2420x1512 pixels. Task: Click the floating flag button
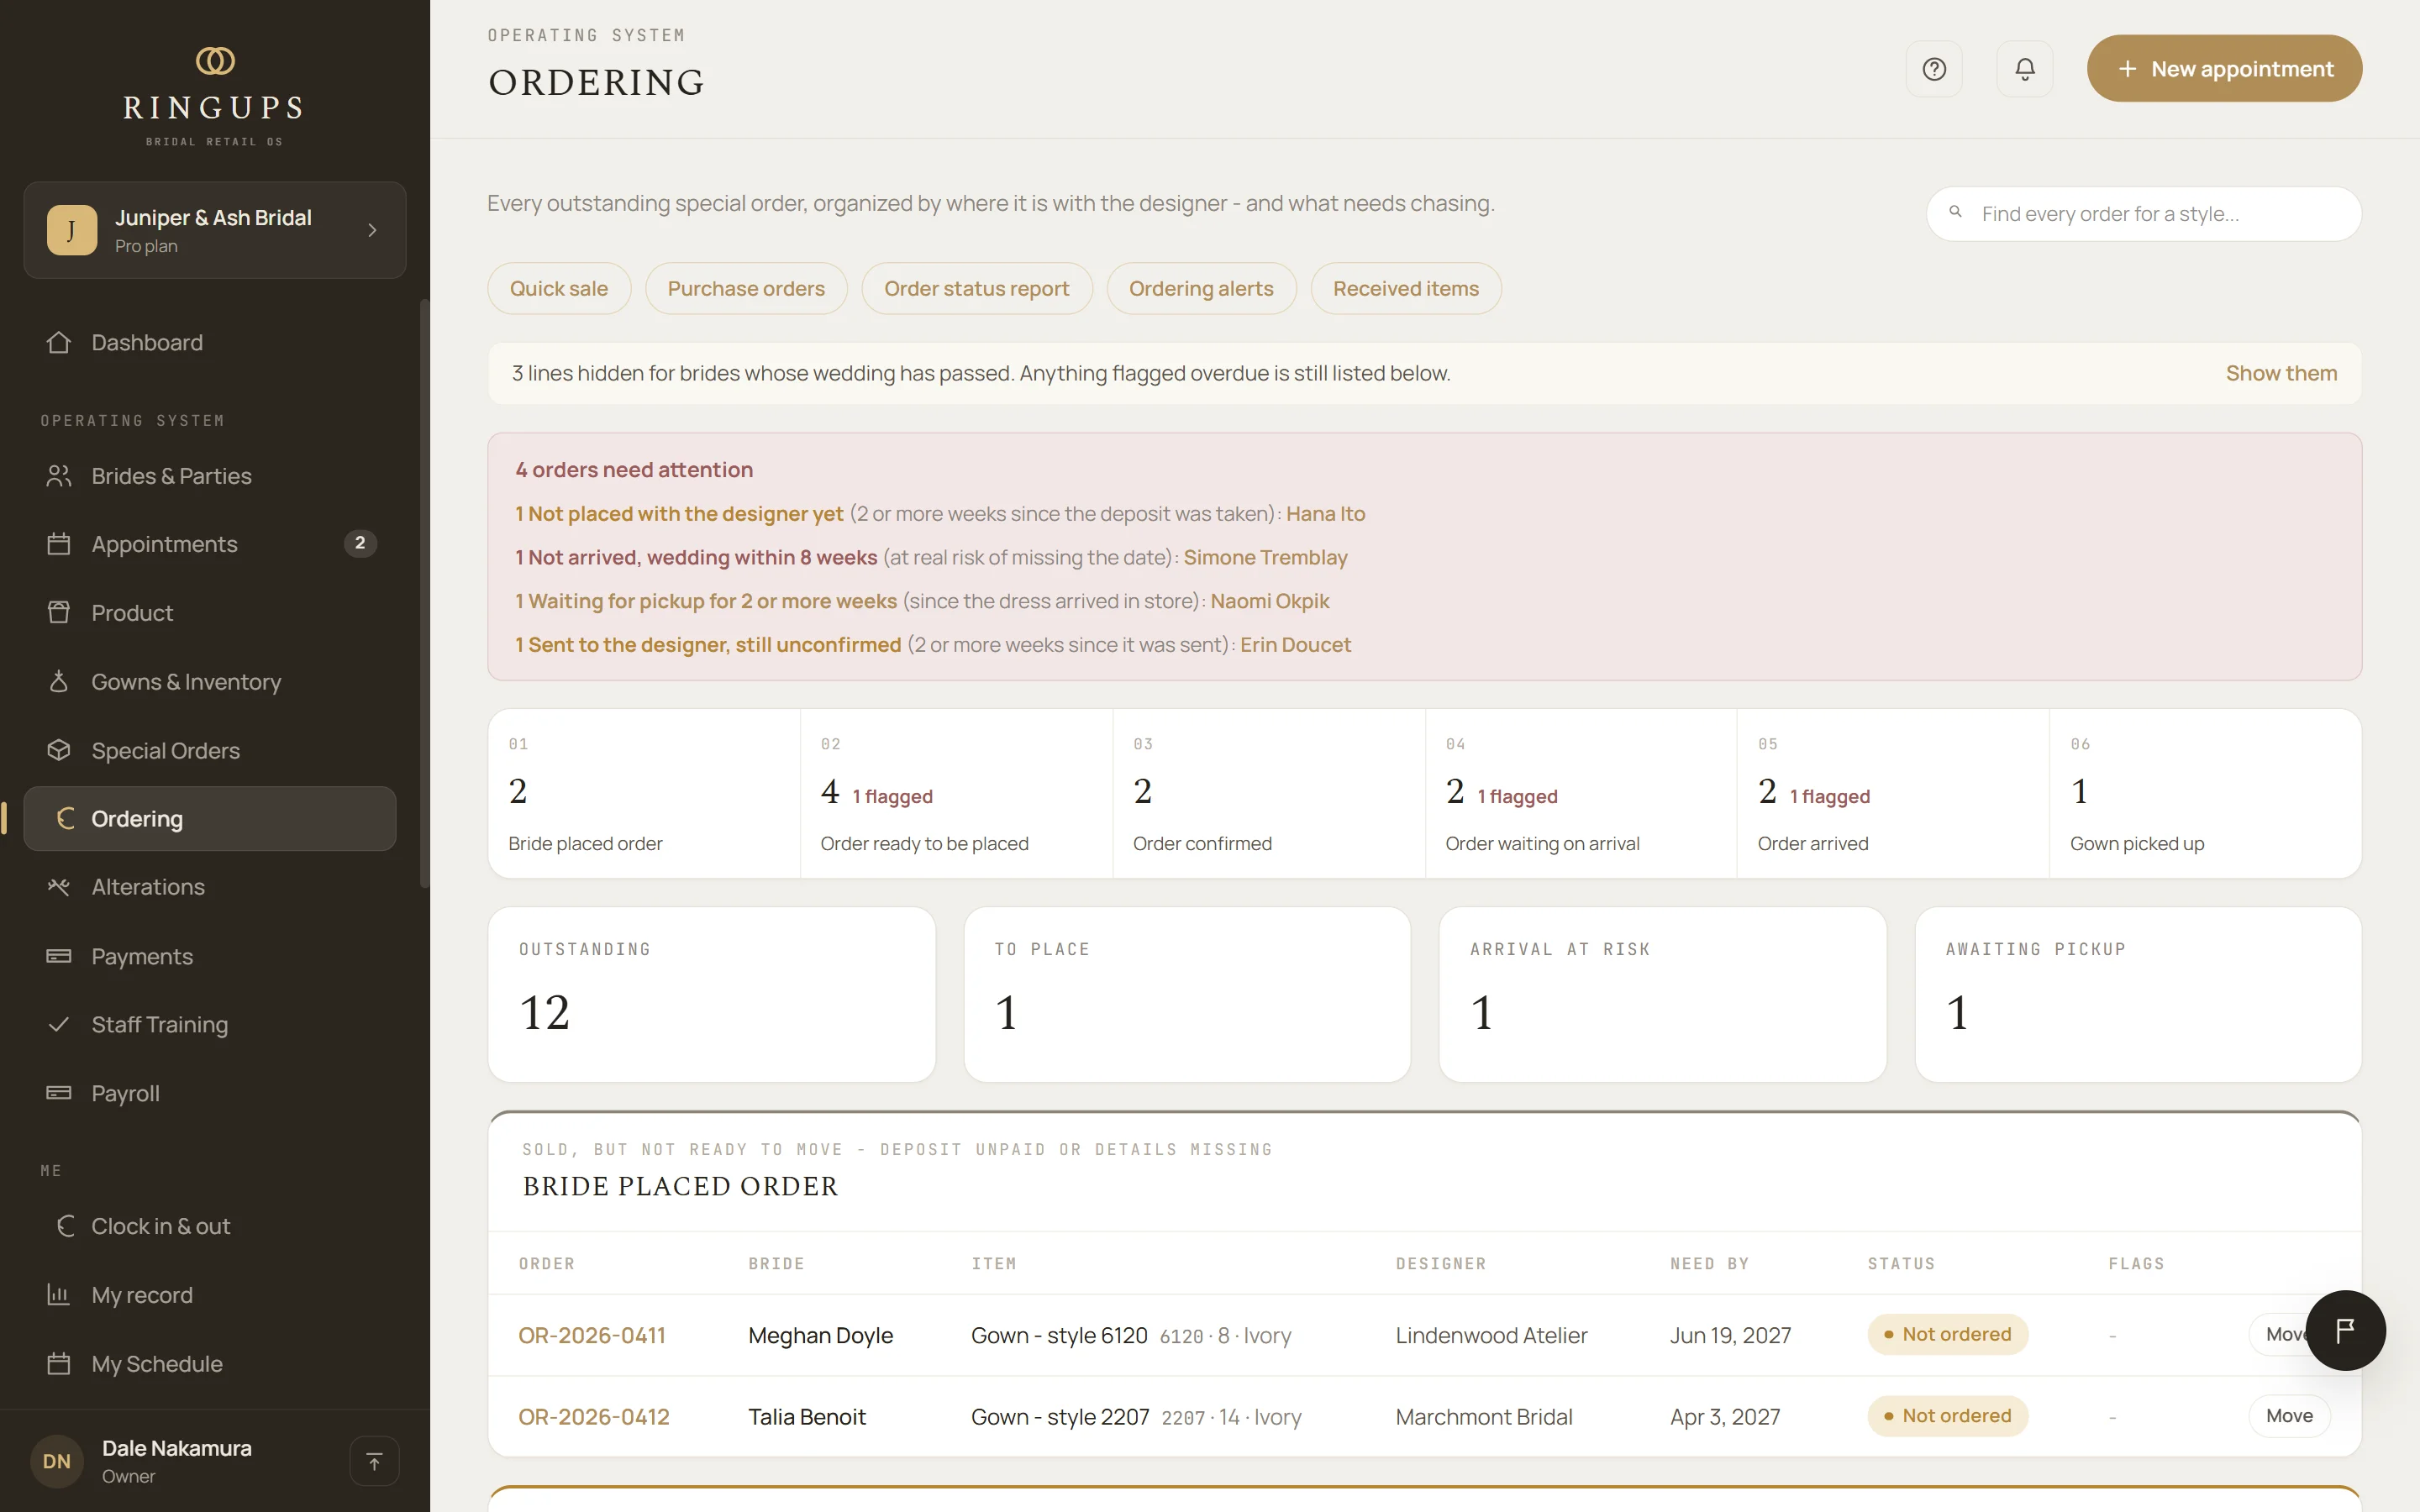pos(2345,1330)
